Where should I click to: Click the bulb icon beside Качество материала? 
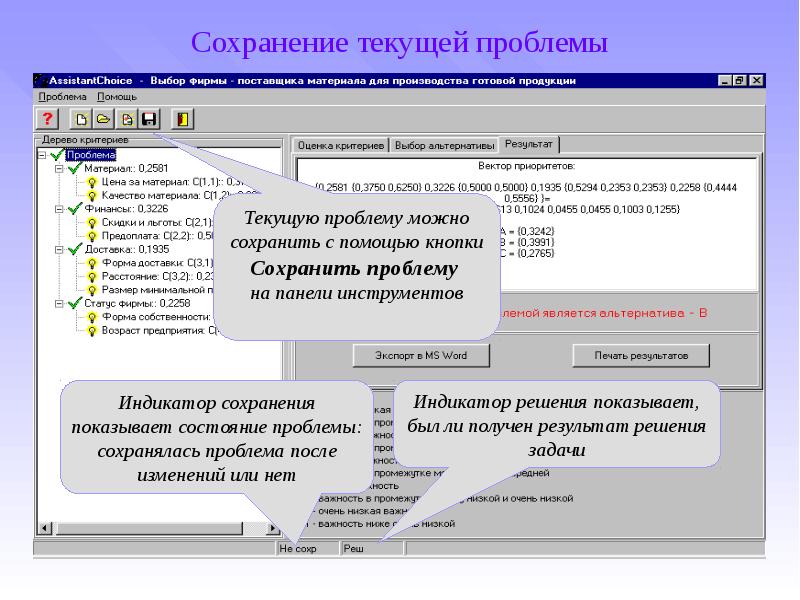coord(92,196)
